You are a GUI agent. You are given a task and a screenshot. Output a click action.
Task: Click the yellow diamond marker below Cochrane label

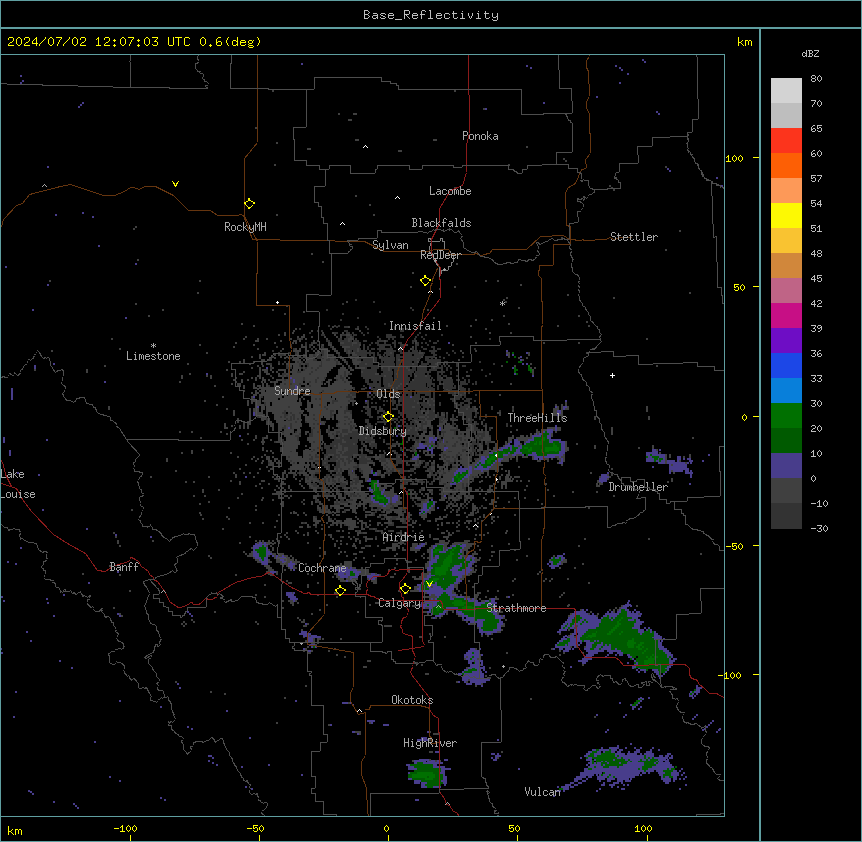pyautogui.click(x=340, y=591)
